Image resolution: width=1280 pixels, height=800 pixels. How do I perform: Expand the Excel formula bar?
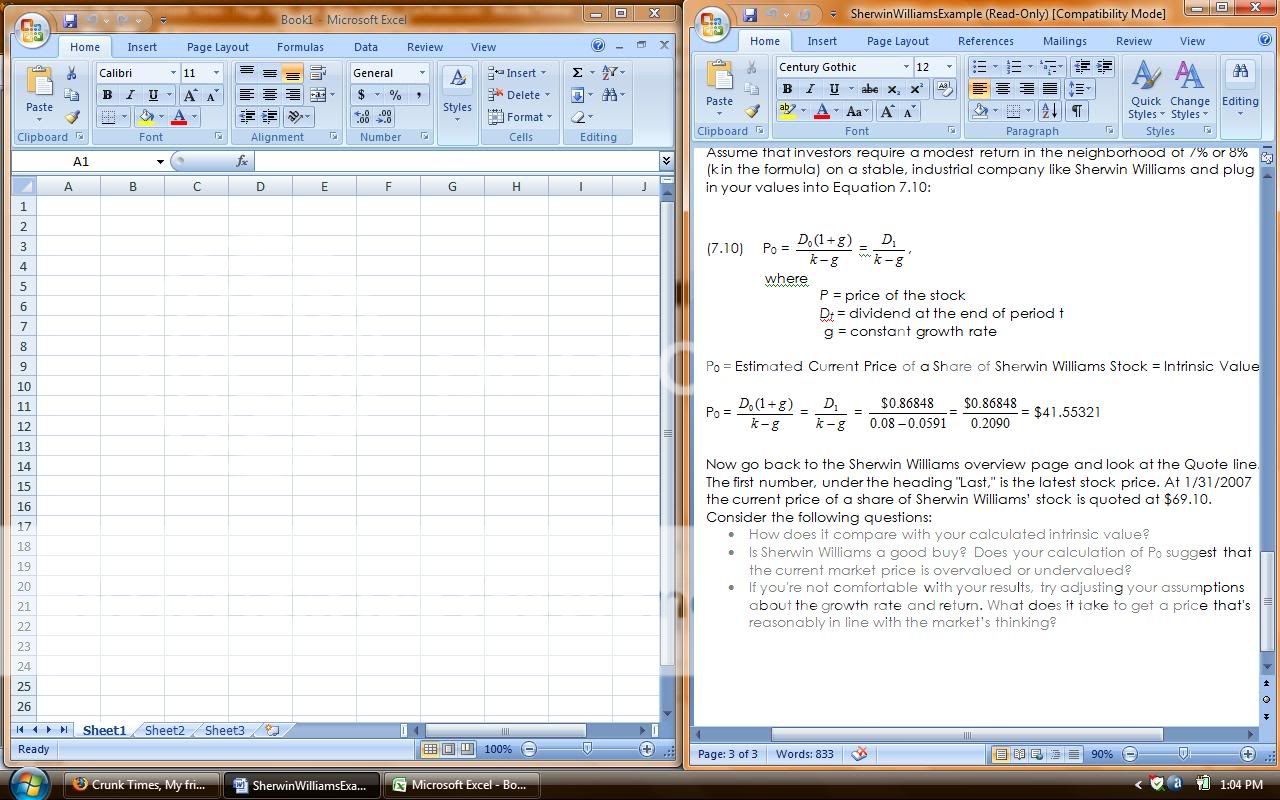point(666,161)
